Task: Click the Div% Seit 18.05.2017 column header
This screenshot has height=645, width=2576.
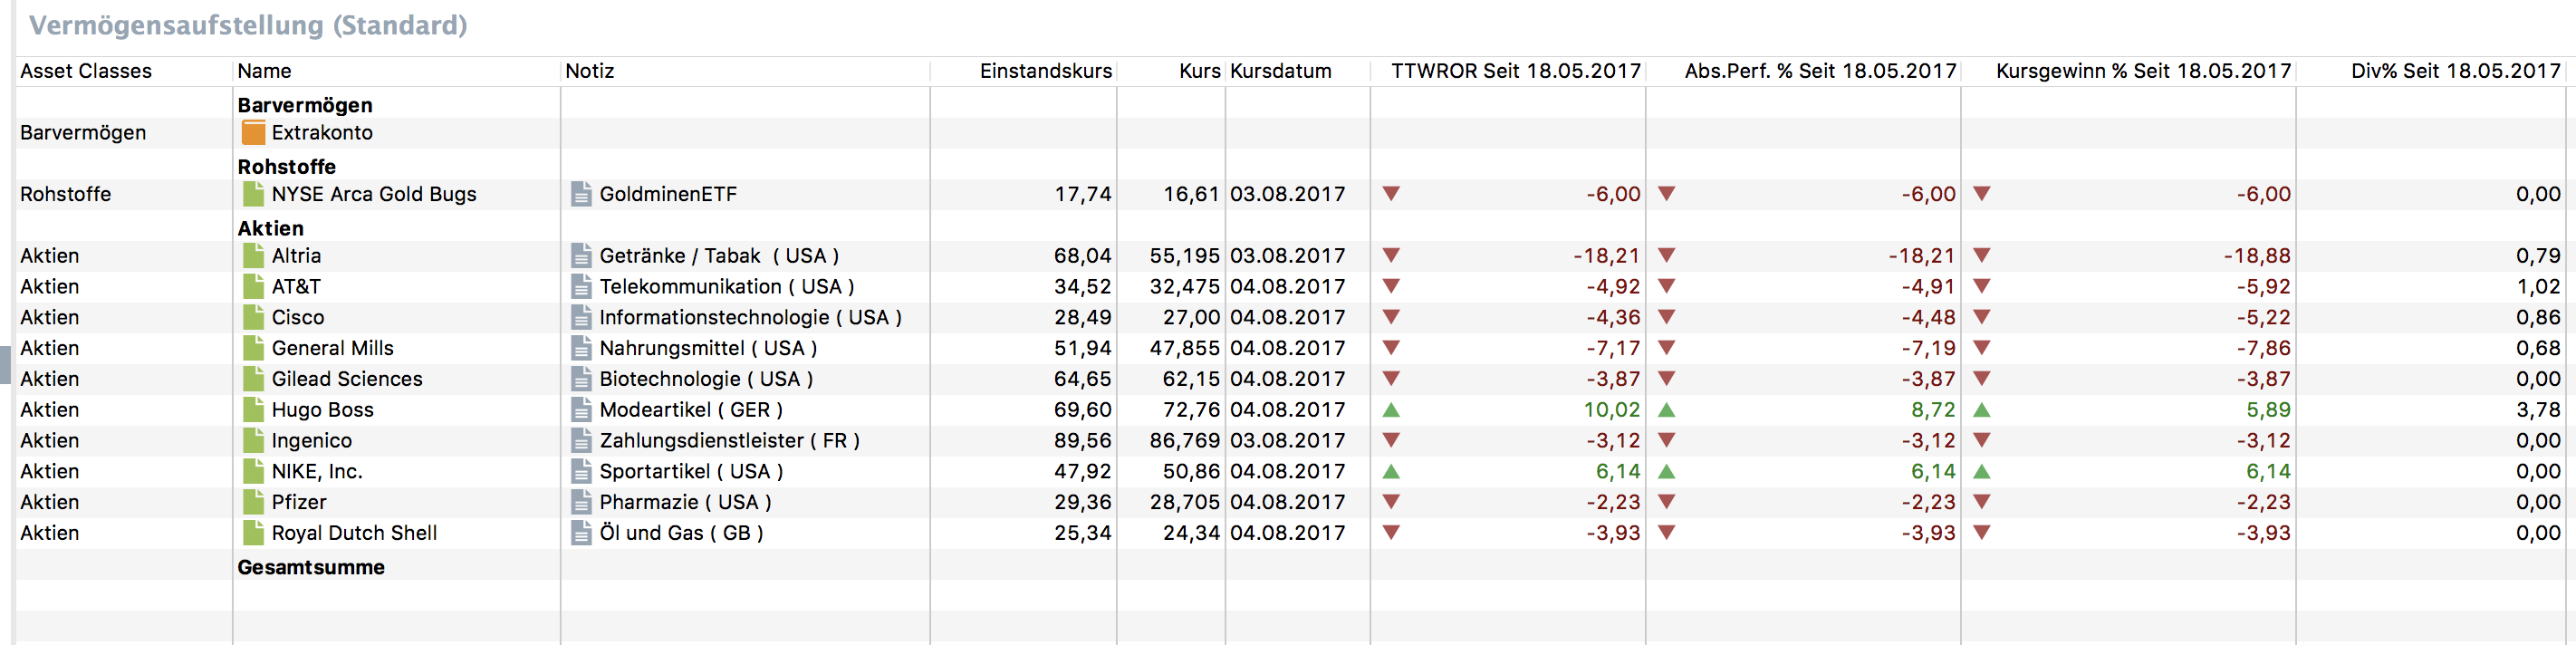Action: [2455, 71]
